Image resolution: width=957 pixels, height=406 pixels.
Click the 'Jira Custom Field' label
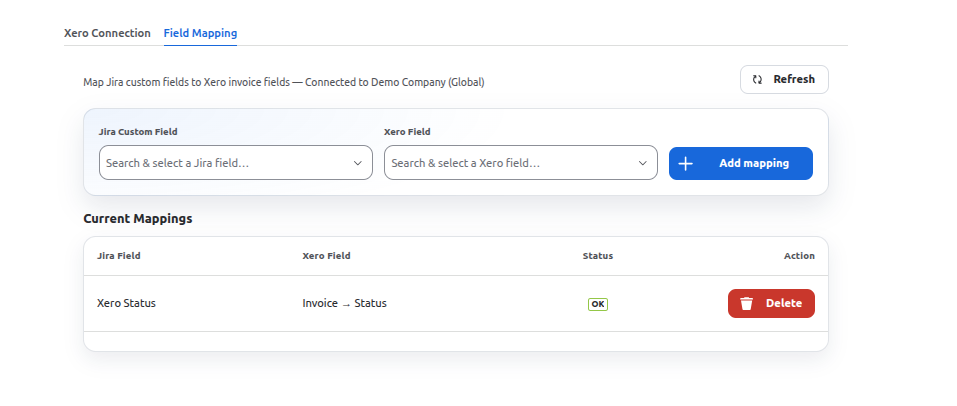point(138,132)
